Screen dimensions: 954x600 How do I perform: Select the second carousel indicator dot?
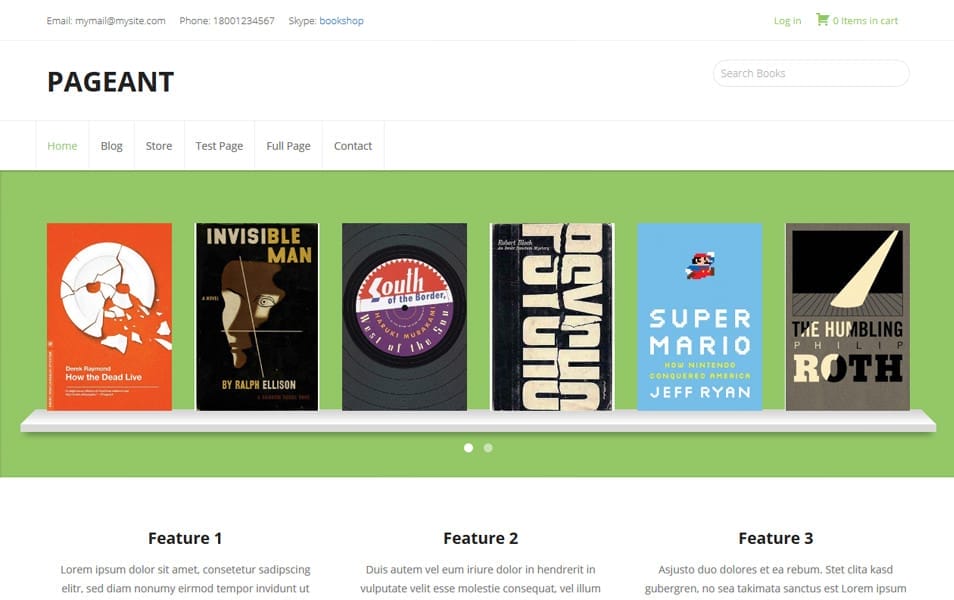tap(488, 448)
